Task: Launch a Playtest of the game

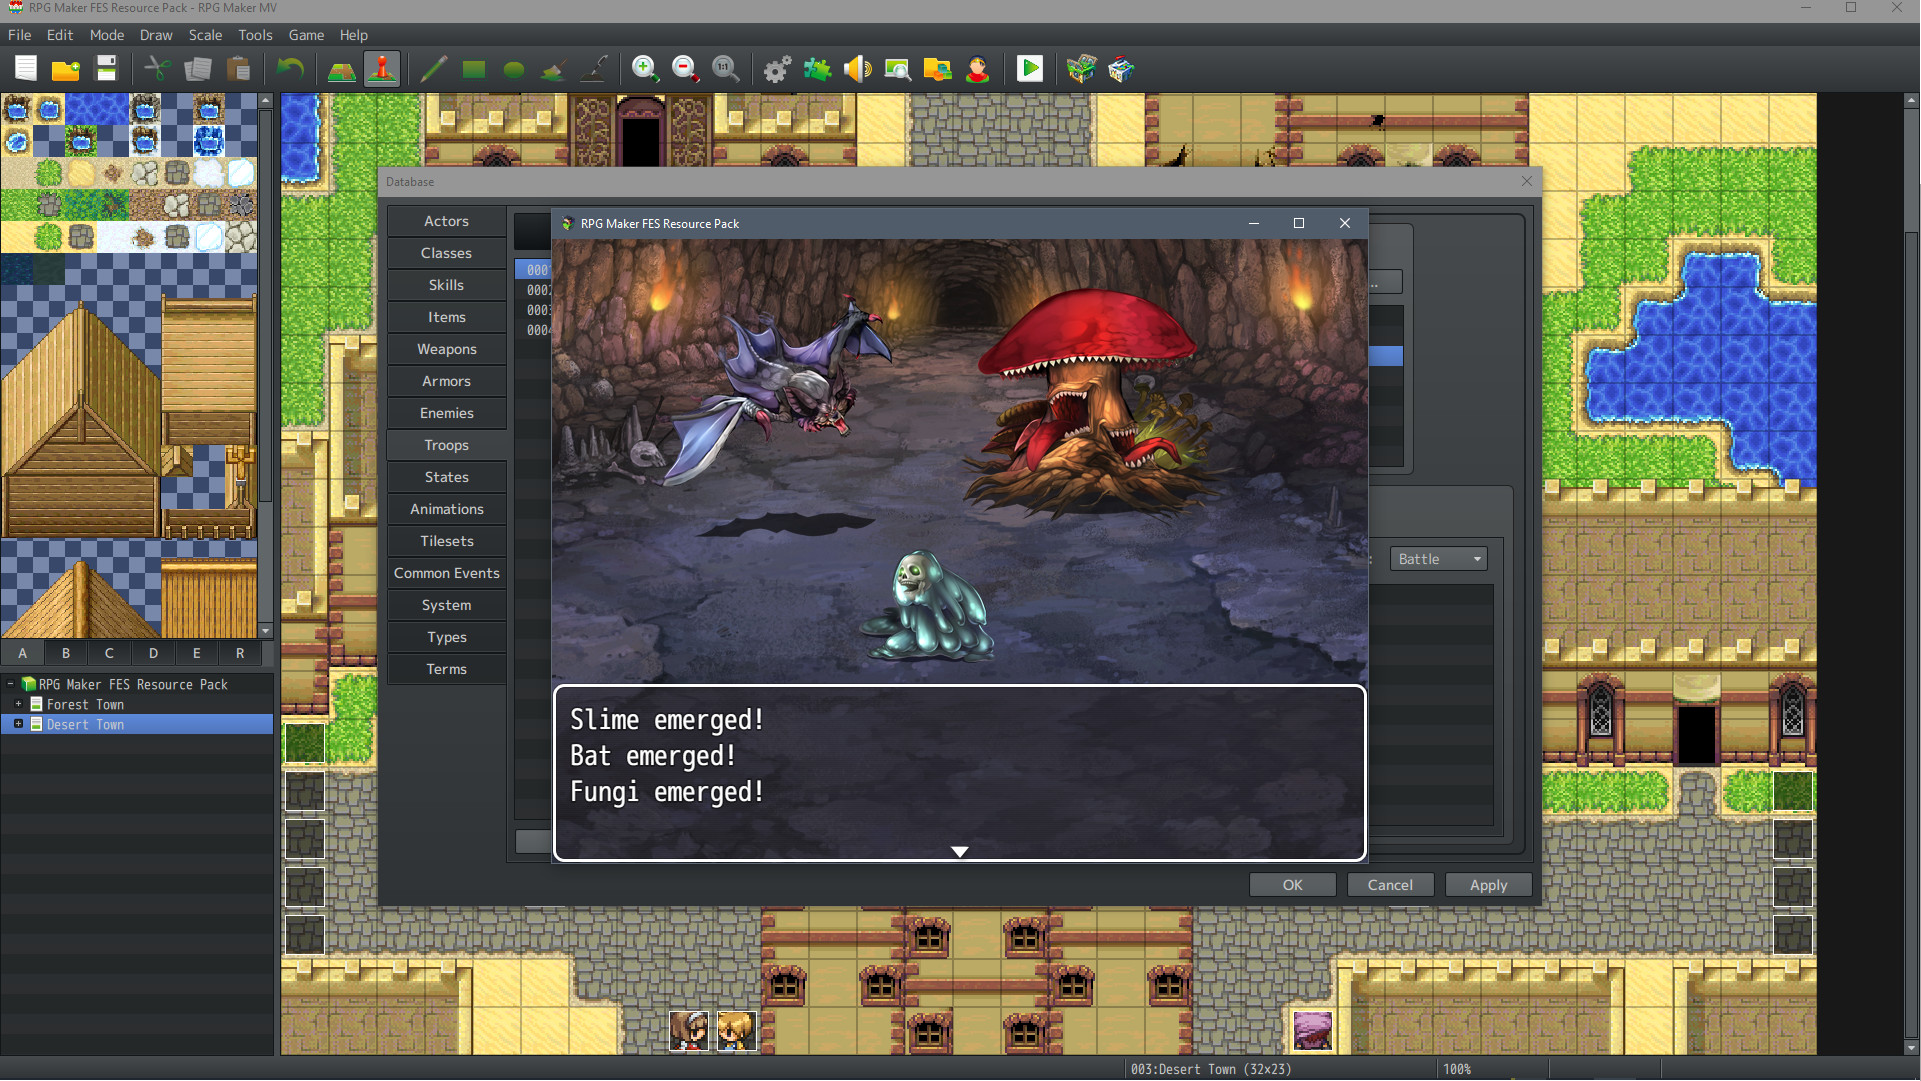Action: (x=1030, y=69)
